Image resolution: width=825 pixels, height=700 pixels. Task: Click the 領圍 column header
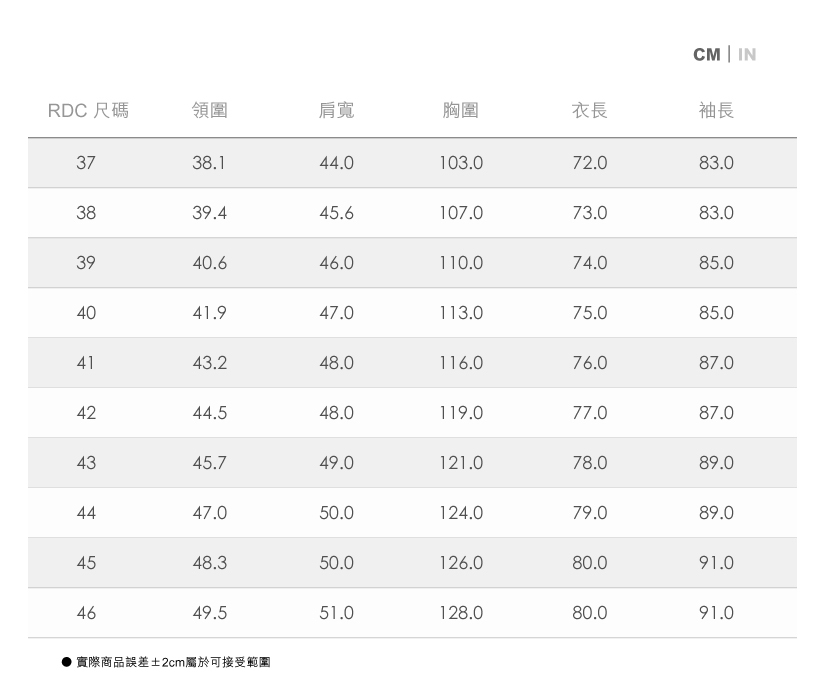(x=209, y=110)
